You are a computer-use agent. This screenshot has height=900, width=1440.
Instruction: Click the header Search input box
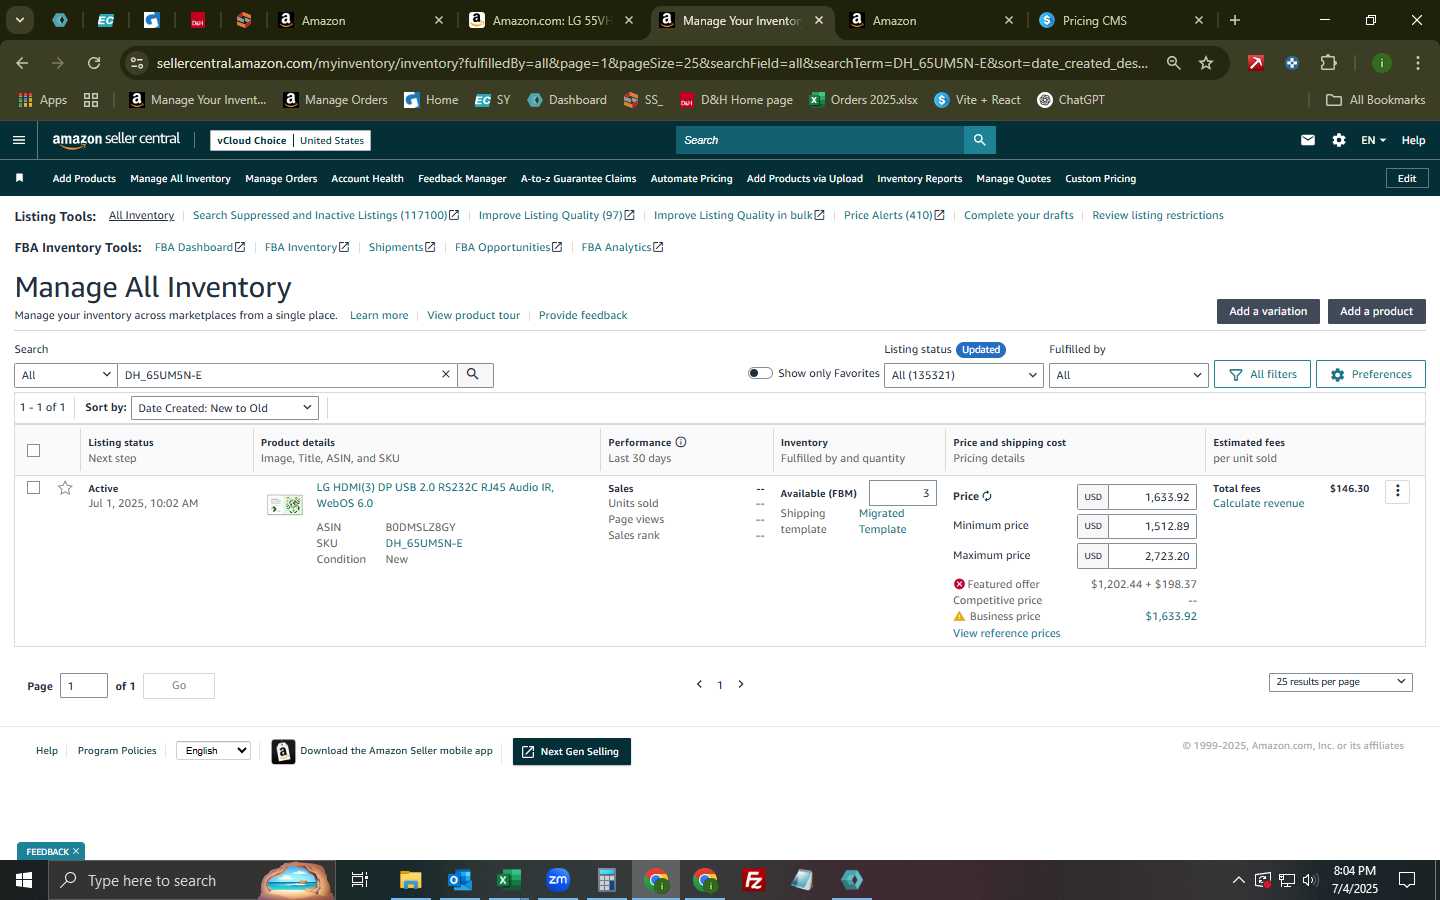tap(820, 140)
